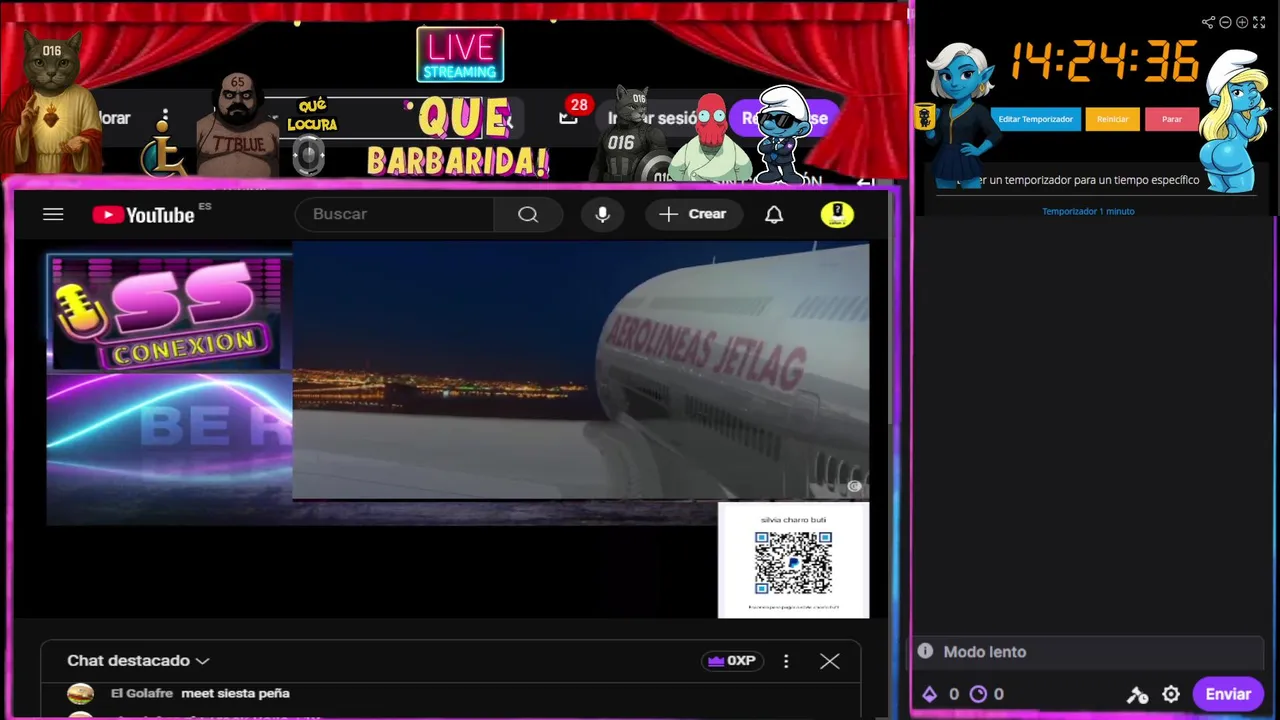Open moderator sword tools icon
Image resolution: width=1280 pixels, height=720 pixels.
[1138, 694]
